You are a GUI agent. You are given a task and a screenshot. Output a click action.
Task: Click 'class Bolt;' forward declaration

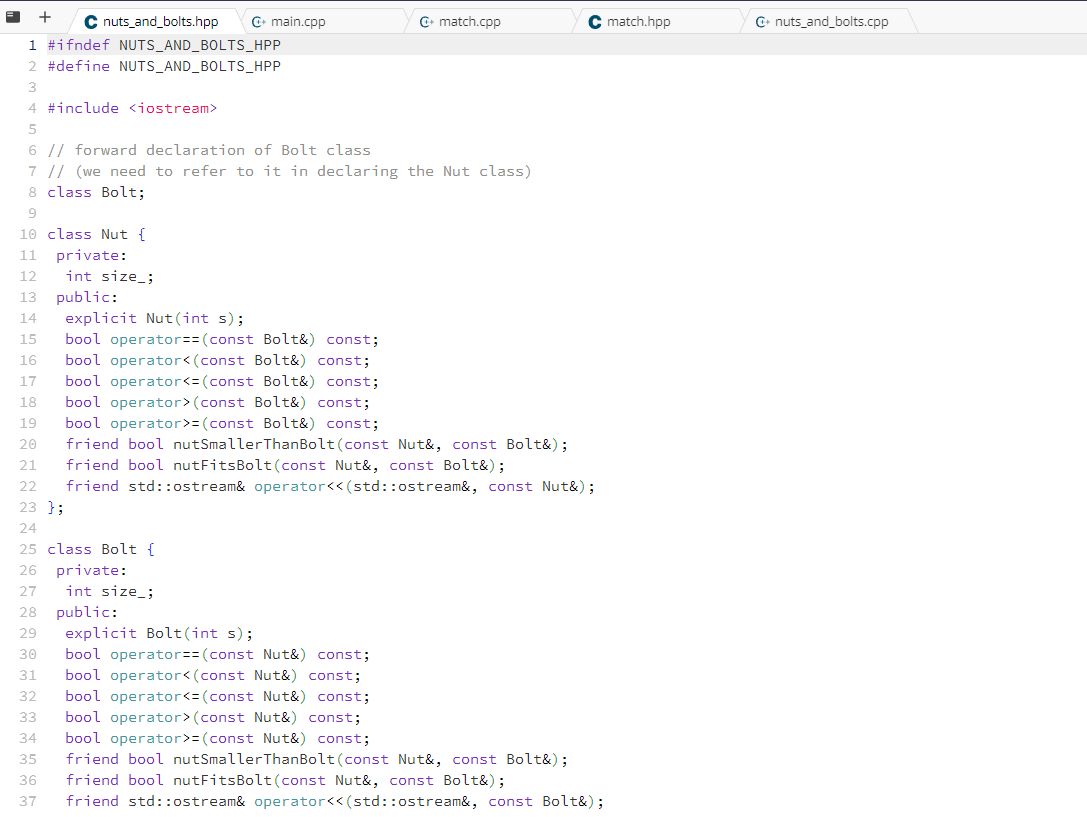point(96,193)
